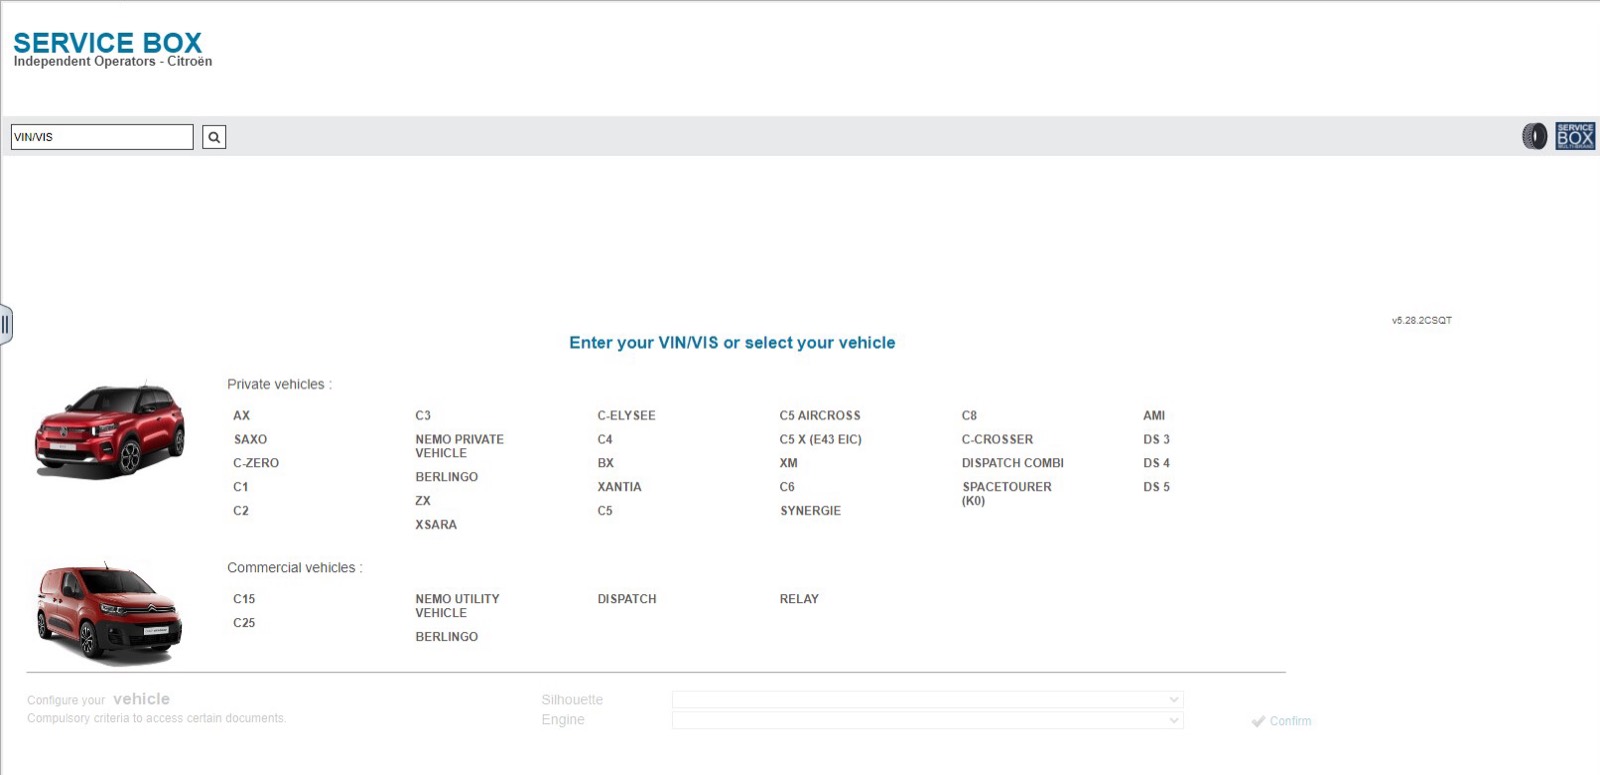Viewport: 1600px width, 775px height.
Task: Select NEMO PRIVATE VEHICLE
Action: pyautogui.click(x=459, y=446)
